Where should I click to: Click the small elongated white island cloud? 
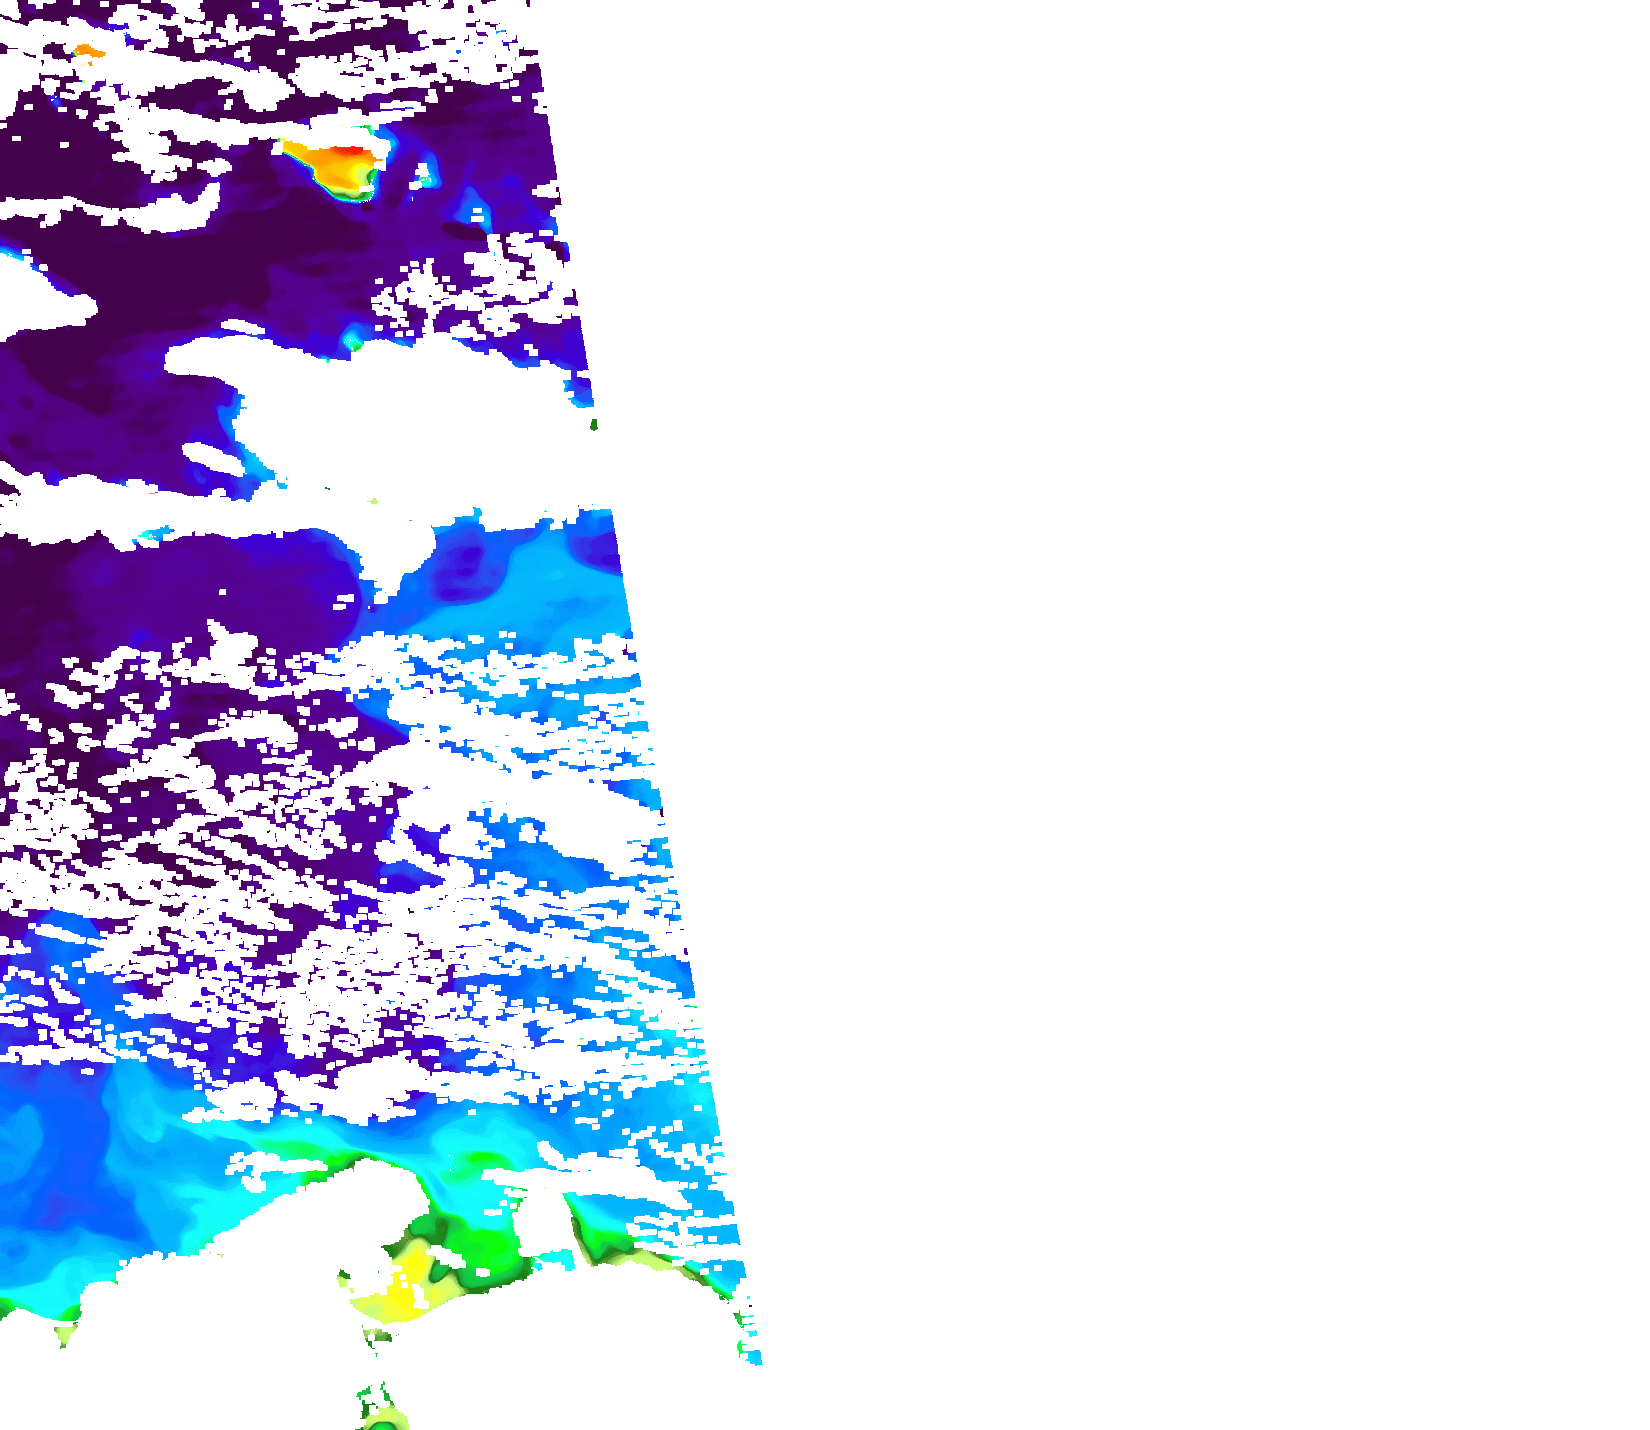click(x=215, y=458)
